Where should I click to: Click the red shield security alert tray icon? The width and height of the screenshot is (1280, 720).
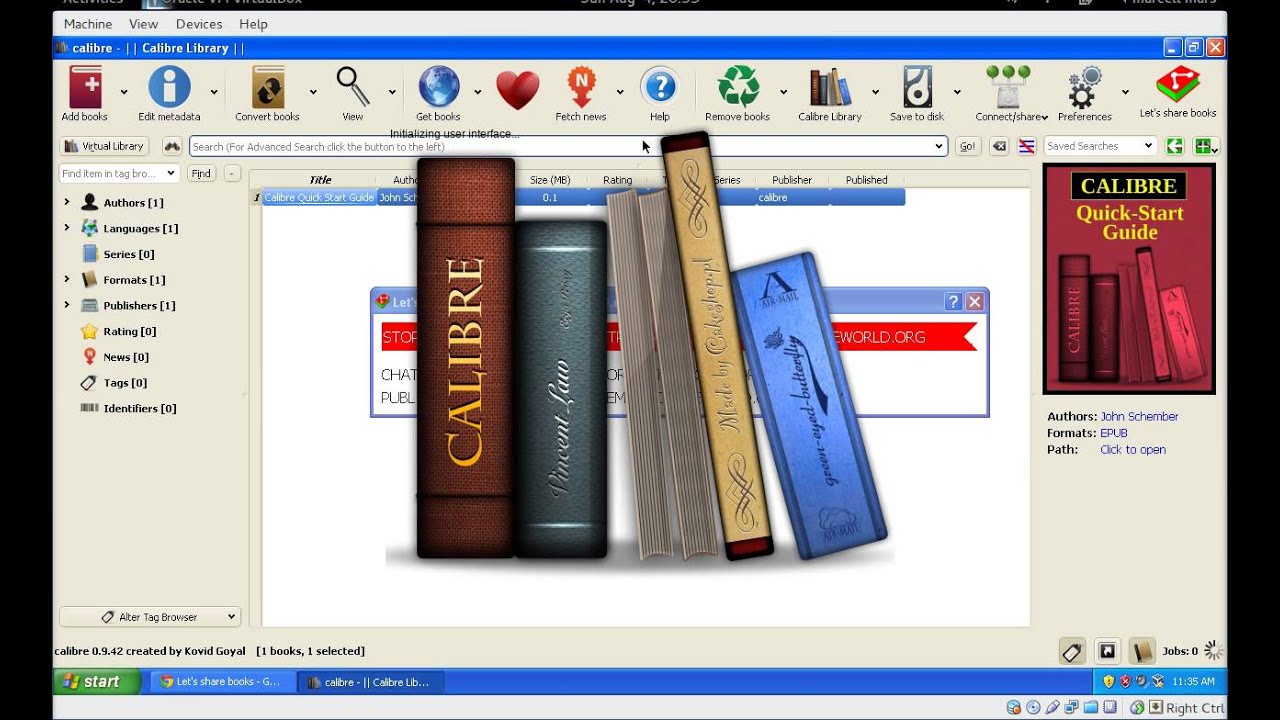[x=1125, y=682]
